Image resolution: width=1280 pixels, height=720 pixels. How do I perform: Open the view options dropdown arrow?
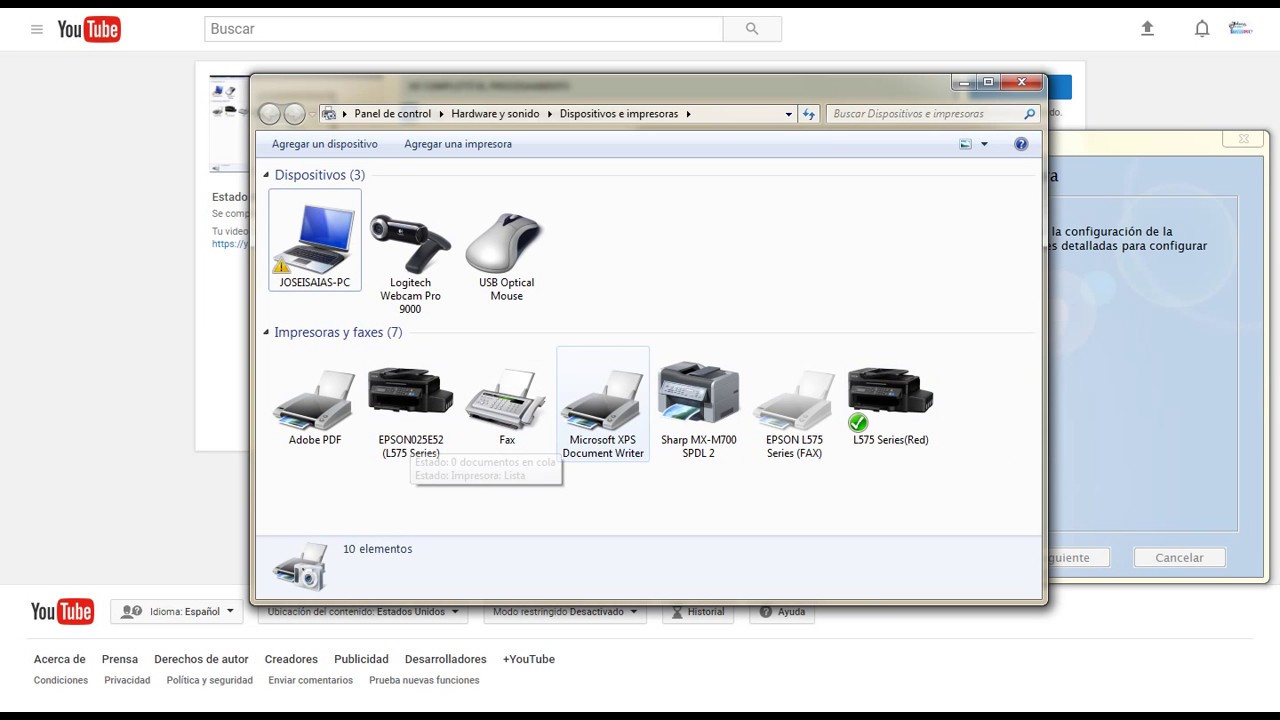(x=984, y=144)
